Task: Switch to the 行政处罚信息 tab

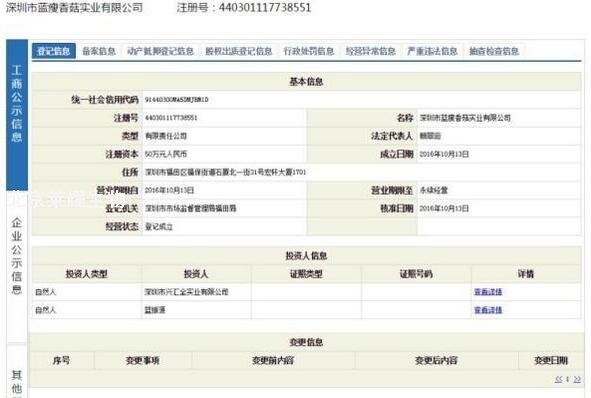Action: point(309,51)
